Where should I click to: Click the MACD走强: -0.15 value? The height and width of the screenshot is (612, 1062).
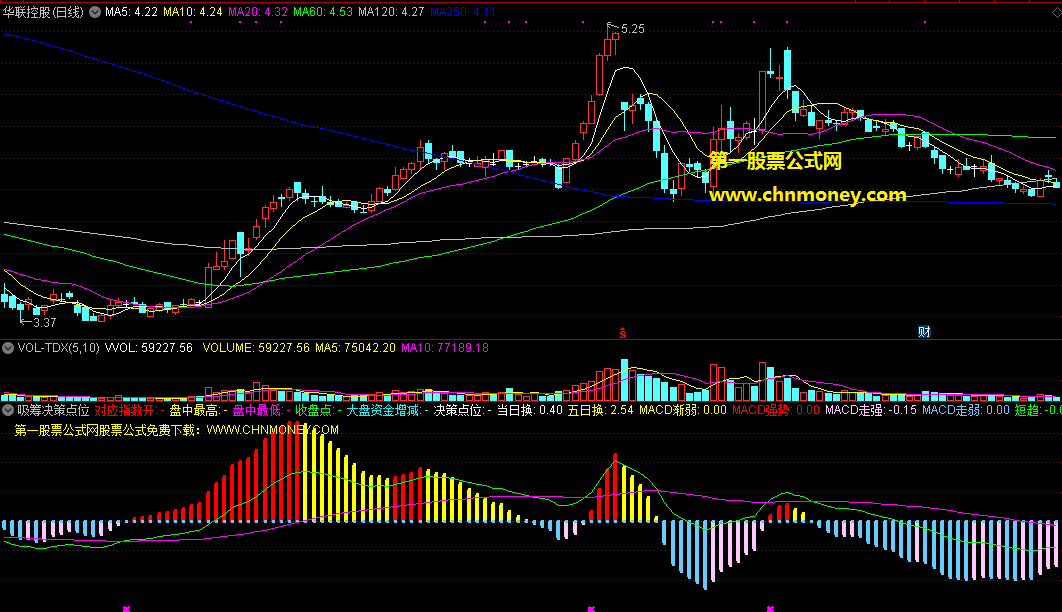point(871,410)
